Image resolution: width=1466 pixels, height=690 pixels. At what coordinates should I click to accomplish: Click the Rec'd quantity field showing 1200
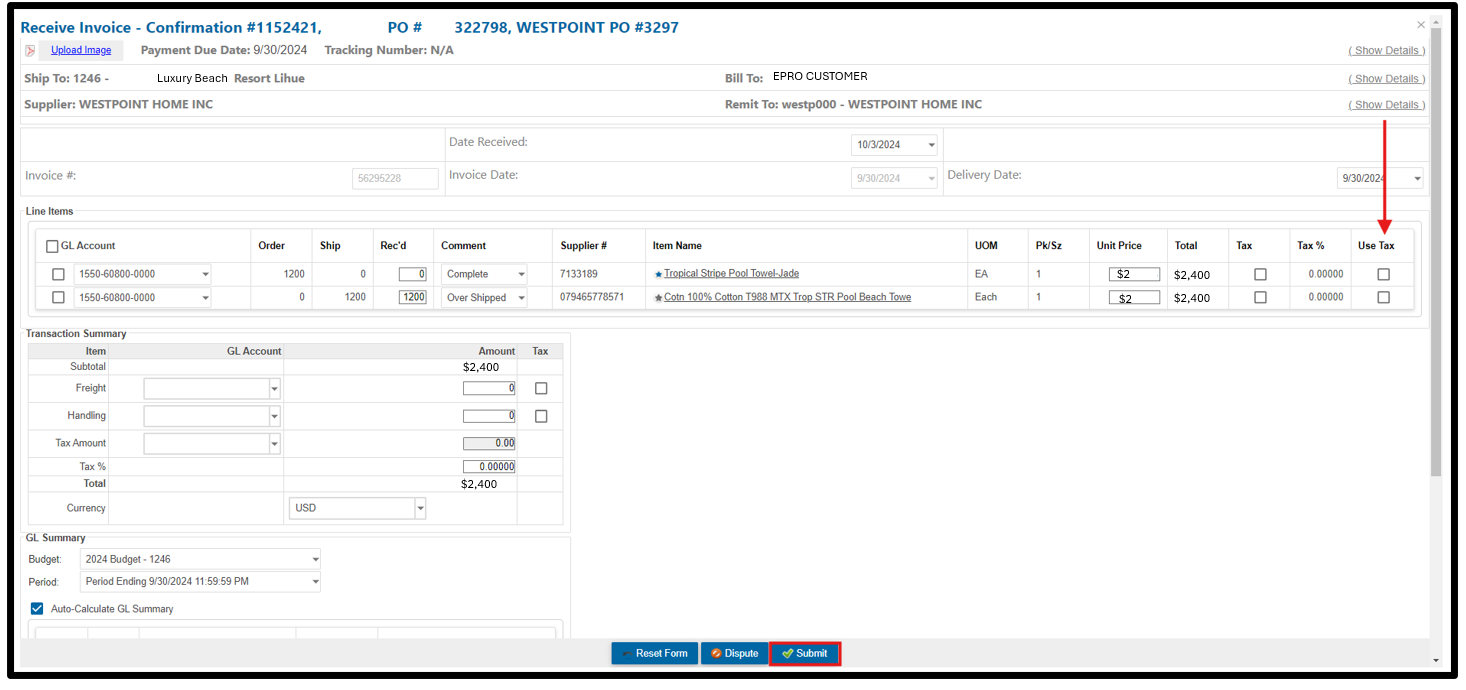coord(412,297)
